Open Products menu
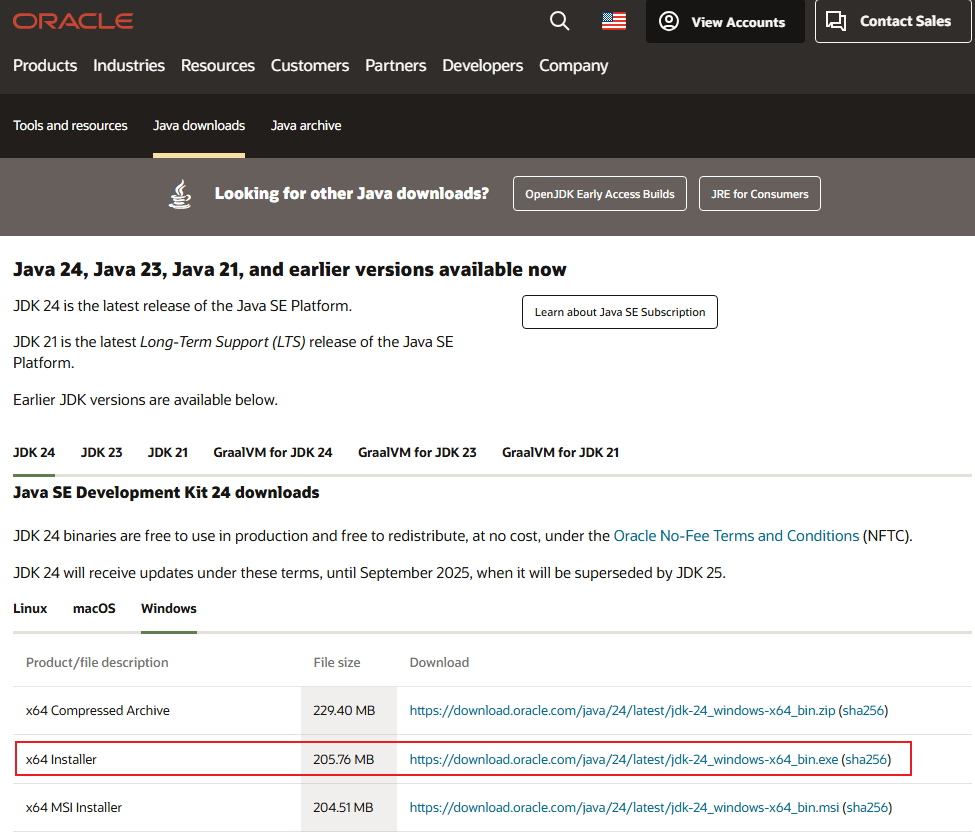975x836 pixels. (45, 65)
